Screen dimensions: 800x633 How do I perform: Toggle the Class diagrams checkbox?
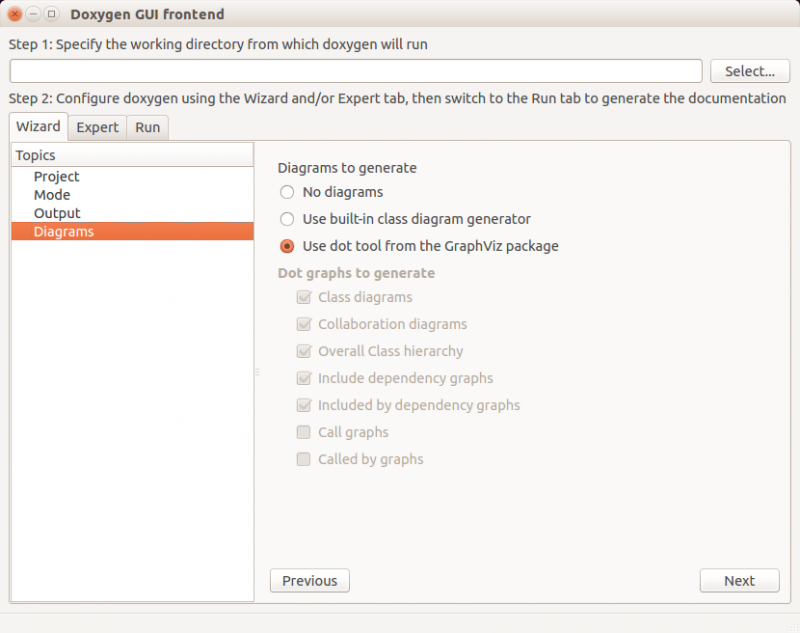pyautogui.click(x=303, y=297)
